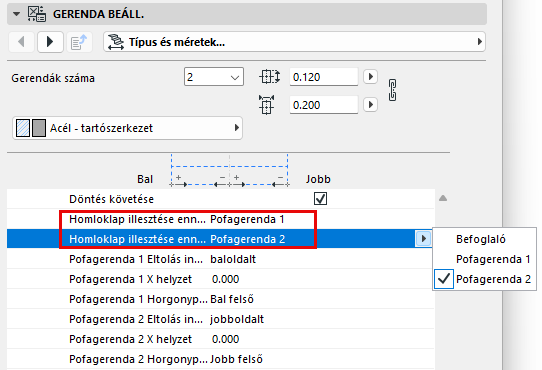Viewport: 542px width, 370px height.
Task: Click the GERENDA BEÁLL. panel settings icon
Action: pos(37,14)
